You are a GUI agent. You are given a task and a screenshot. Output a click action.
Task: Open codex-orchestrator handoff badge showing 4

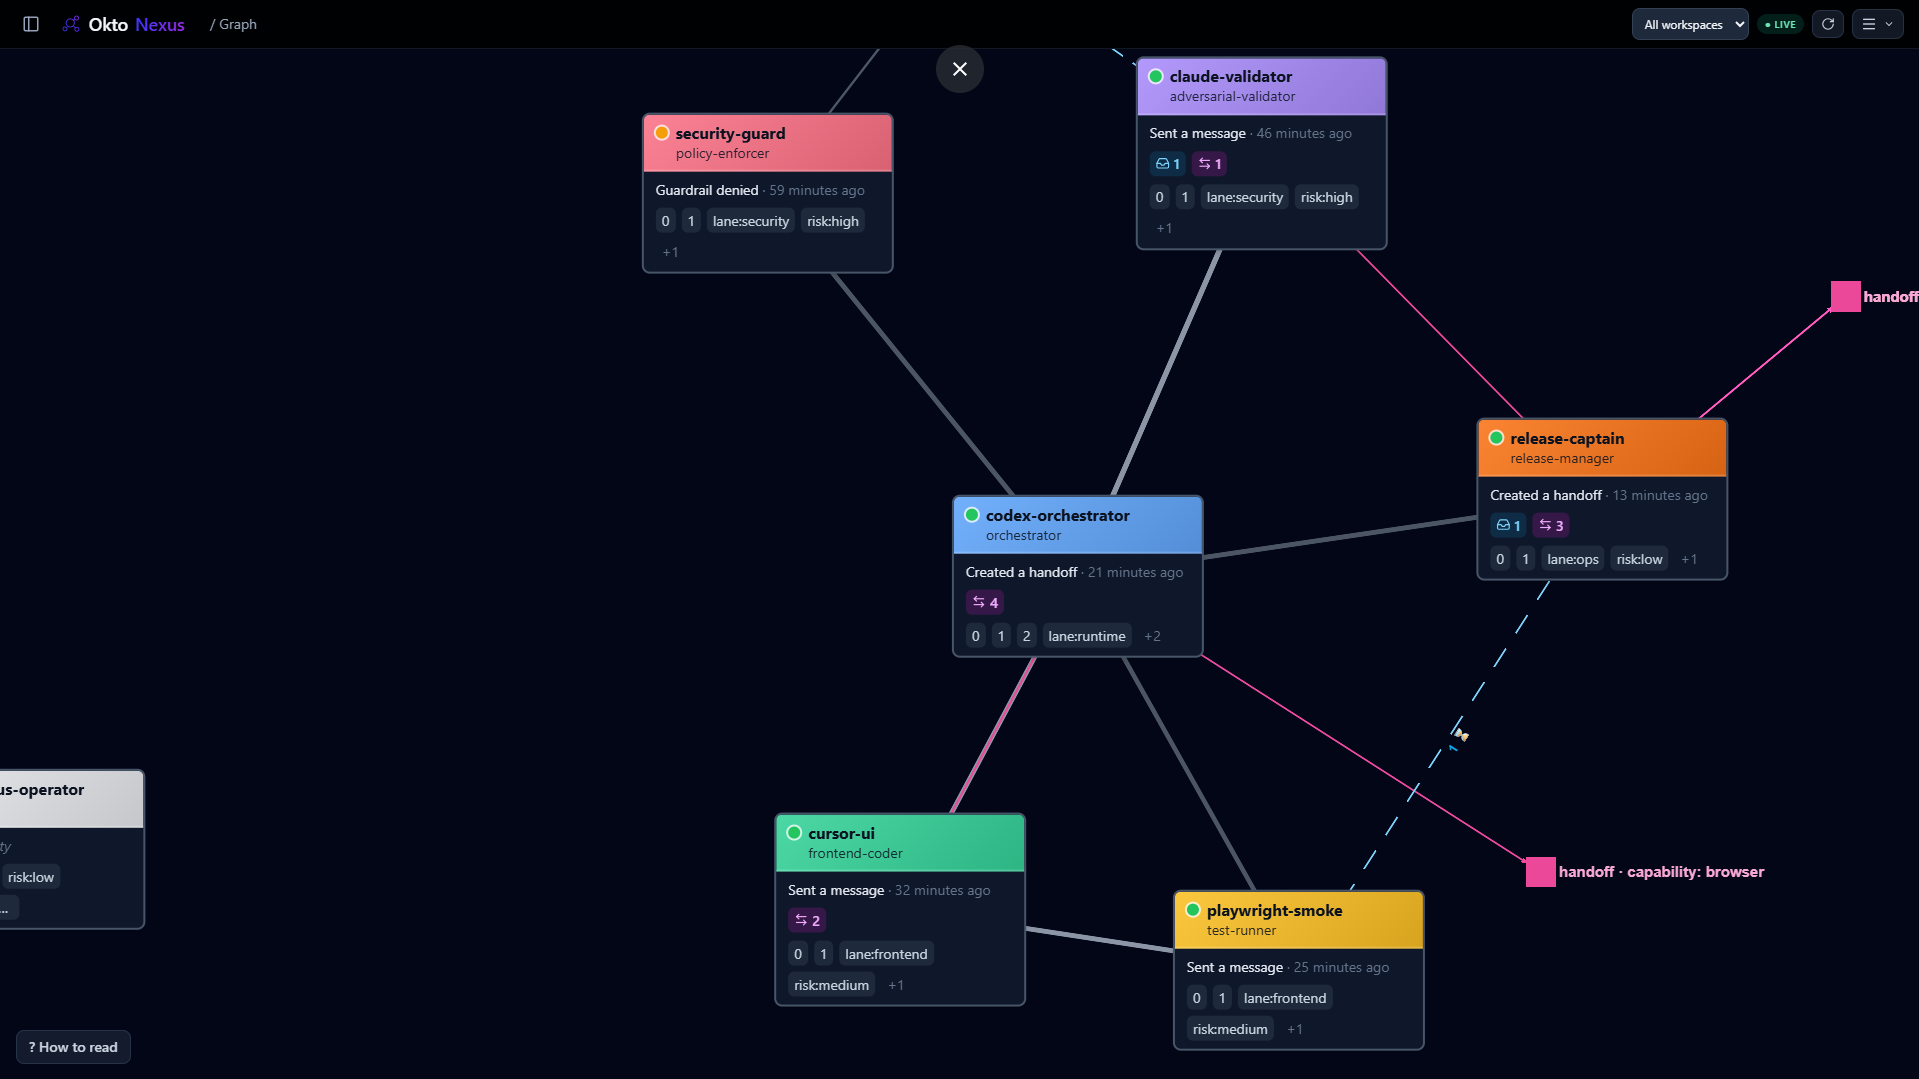pyautogui.click(x=985, y=603)
